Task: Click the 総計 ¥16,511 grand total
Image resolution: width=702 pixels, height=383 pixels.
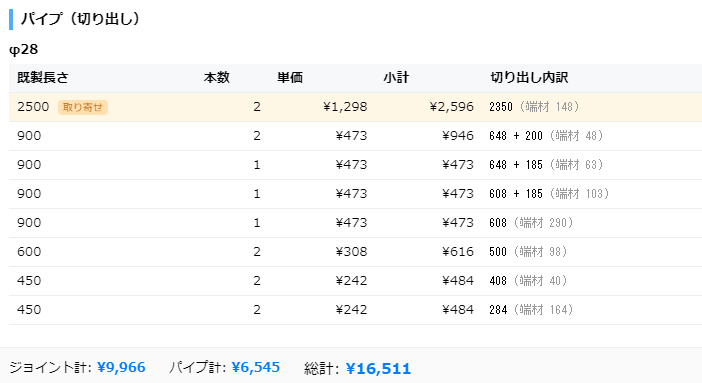Action: tap(357, 368)
